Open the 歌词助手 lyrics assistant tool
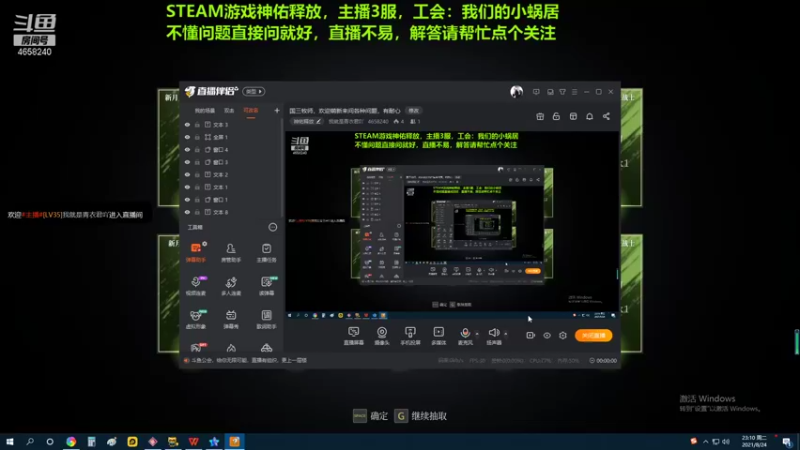The height and width of the screenshot is (450, 800). tap(266, 319)
